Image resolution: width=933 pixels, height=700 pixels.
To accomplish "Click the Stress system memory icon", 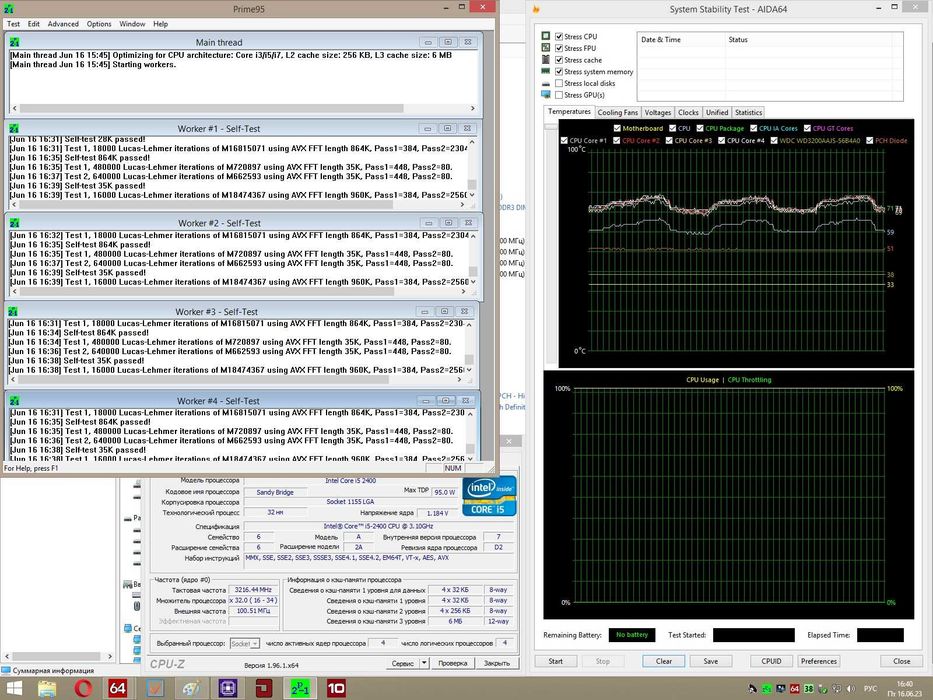I will click(546, 71).
